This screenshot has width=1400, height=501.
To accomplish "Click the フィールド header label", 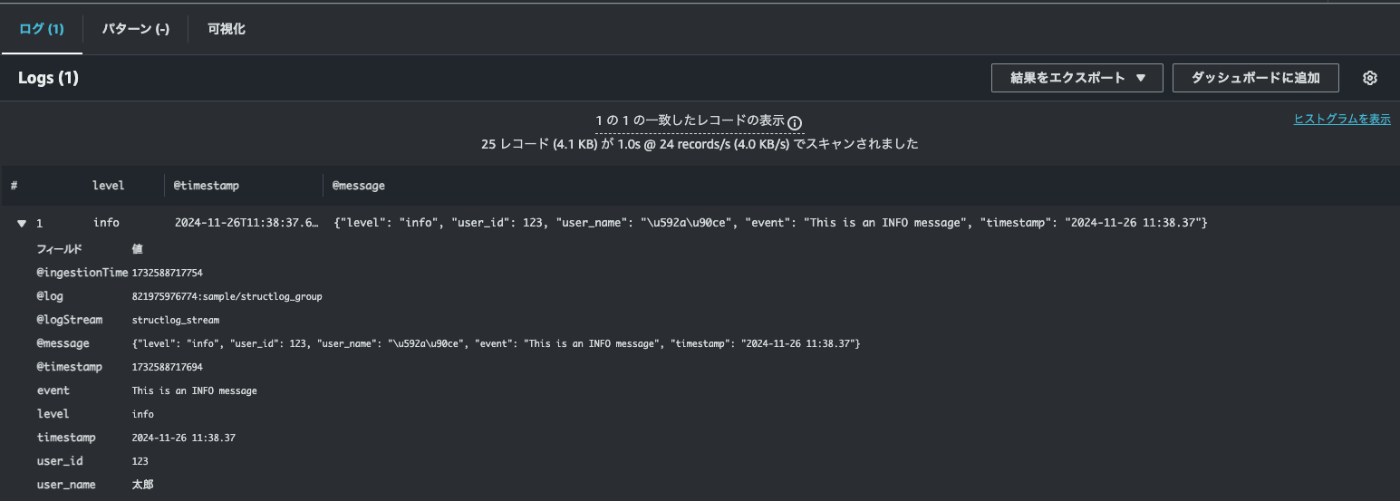I will point(59,249).
